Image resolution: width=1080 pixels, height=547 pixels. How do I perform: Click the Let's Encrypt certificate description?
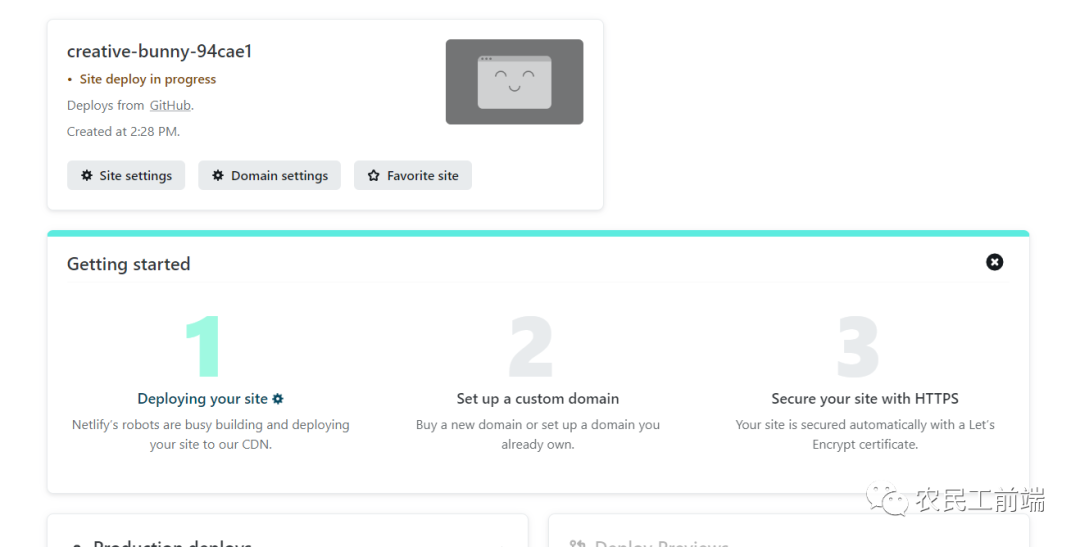click(865, 435)
